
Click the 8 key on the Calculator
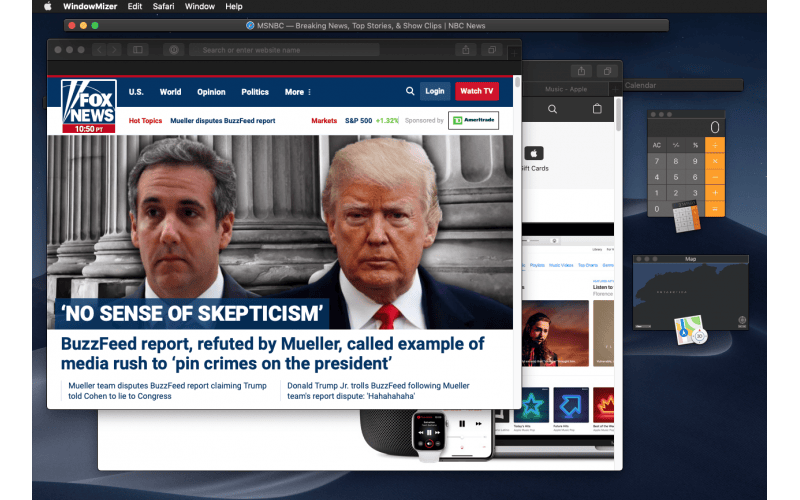(676, 161)
